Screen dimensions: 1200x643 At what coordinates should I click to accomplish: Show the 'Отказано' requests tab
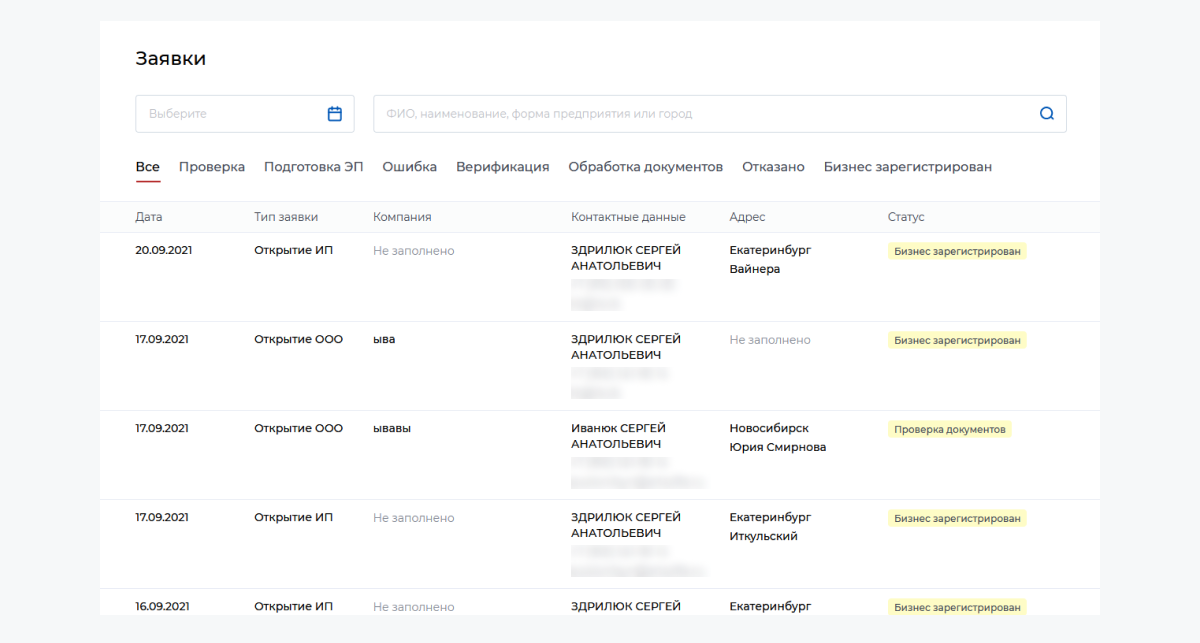[773, 167]
